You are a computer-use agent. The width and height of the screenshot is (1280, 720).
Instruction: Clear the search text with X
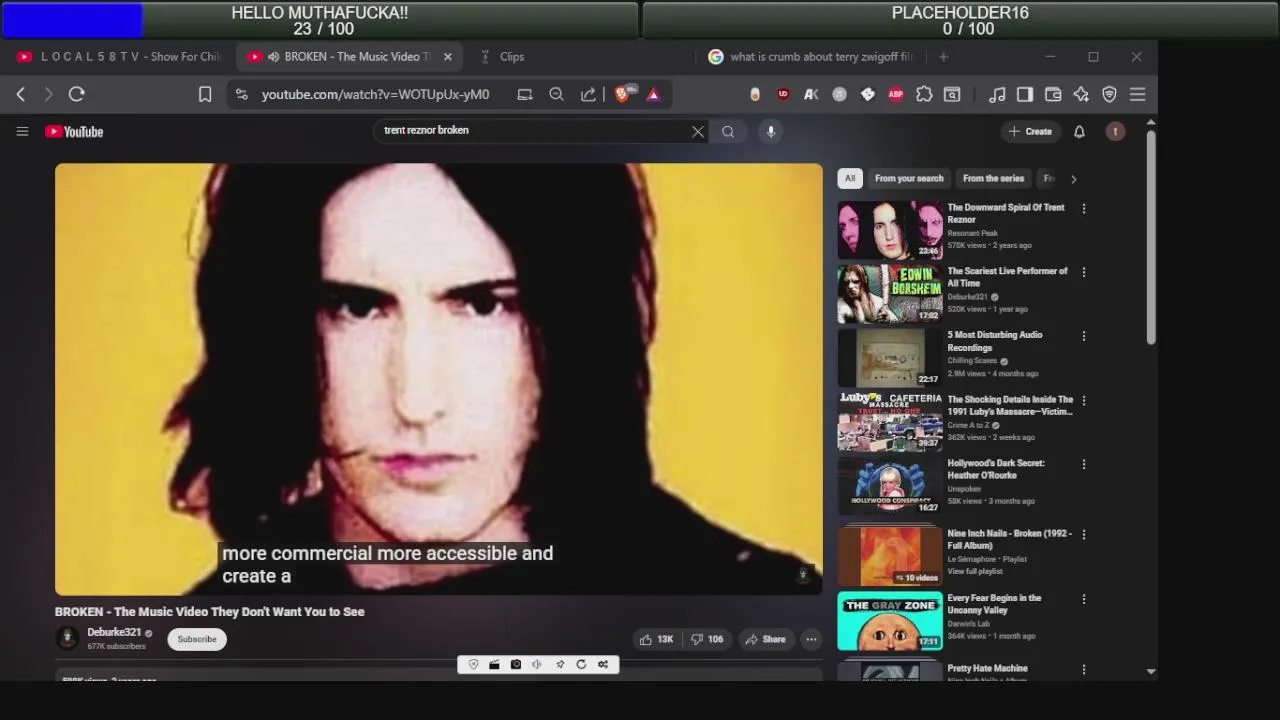[x=698, y=131]
